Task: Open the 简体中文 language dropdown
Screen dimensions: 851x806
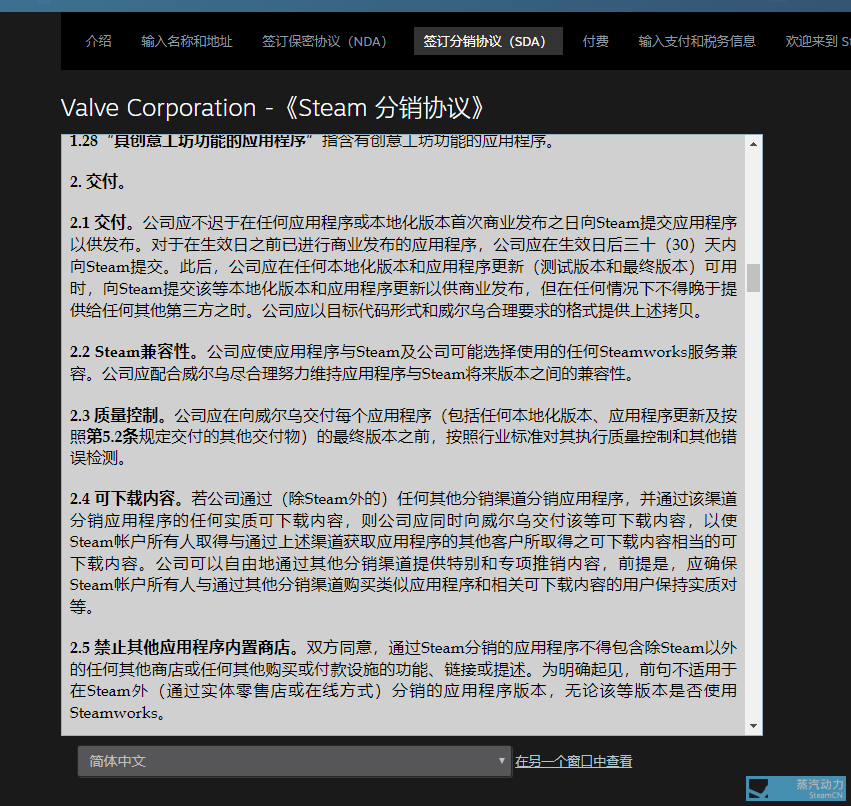Action: point(295,761)
